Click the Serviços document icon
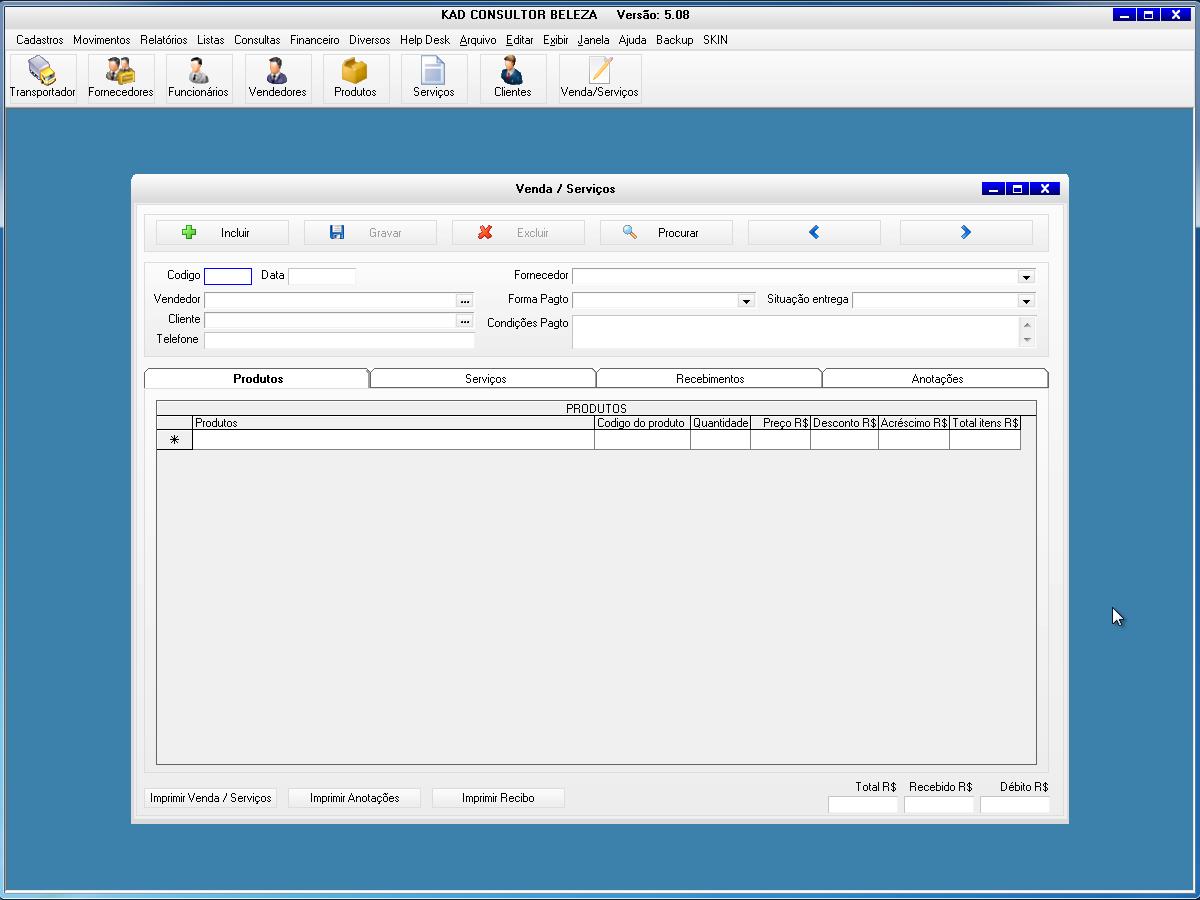Screen dimensions: 1200x900 tap(433, 78)
